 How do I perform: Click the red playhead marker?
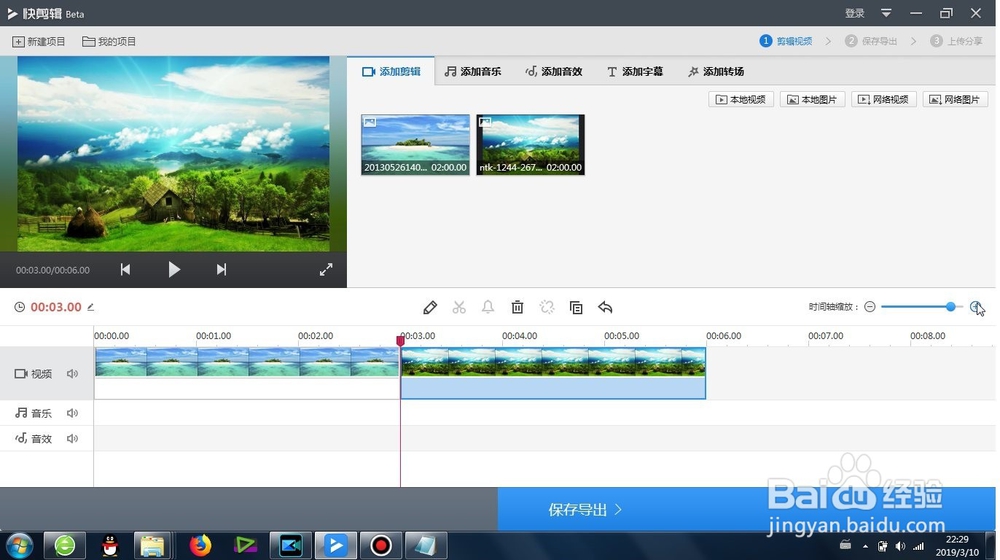click(401, 341)
